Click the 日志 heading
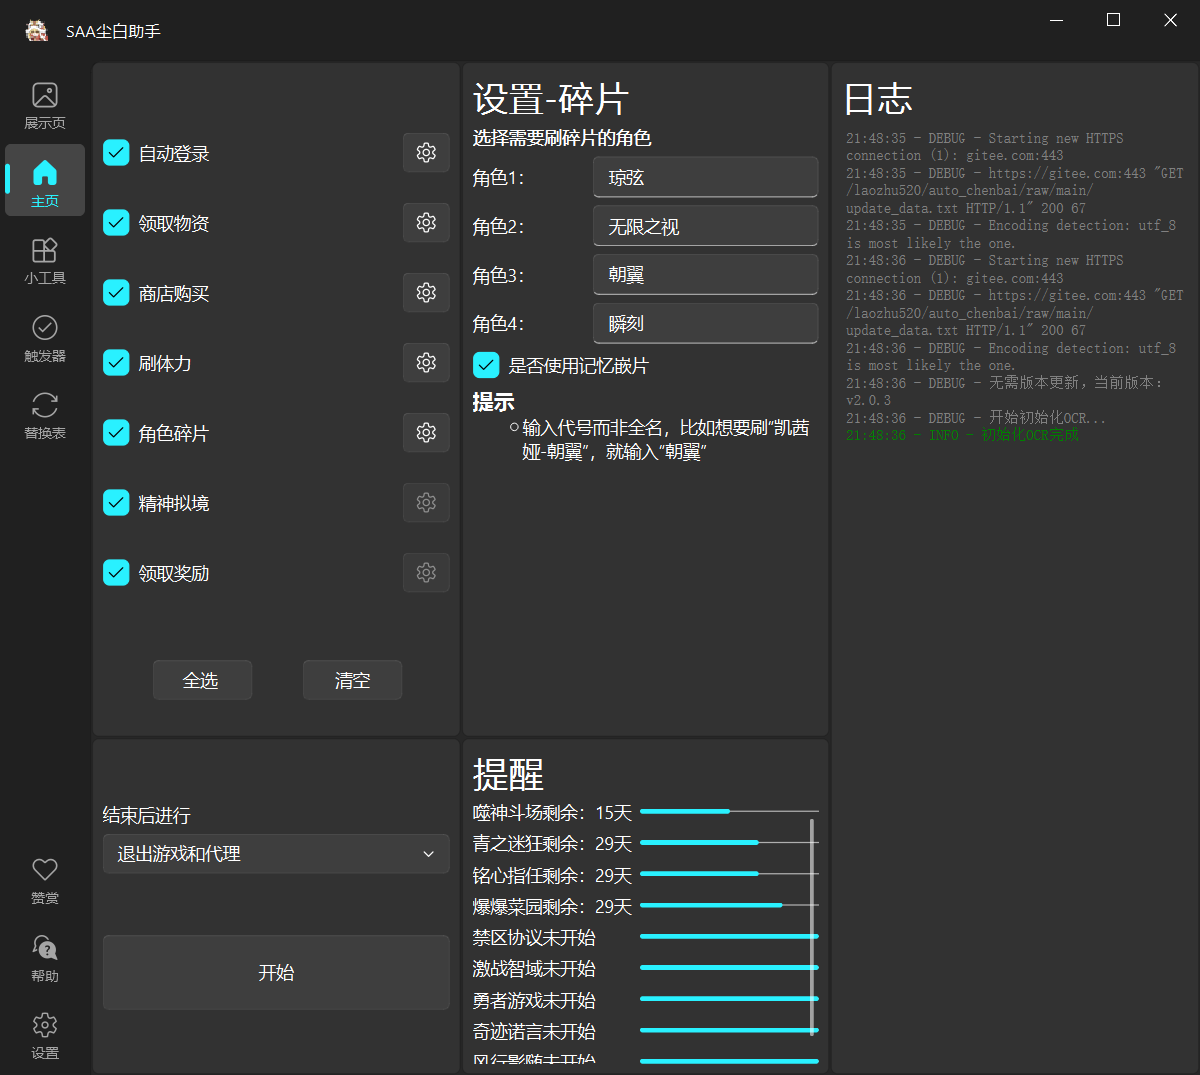The height and width of the screenshot is (1075, 1200). coord(878,99)
